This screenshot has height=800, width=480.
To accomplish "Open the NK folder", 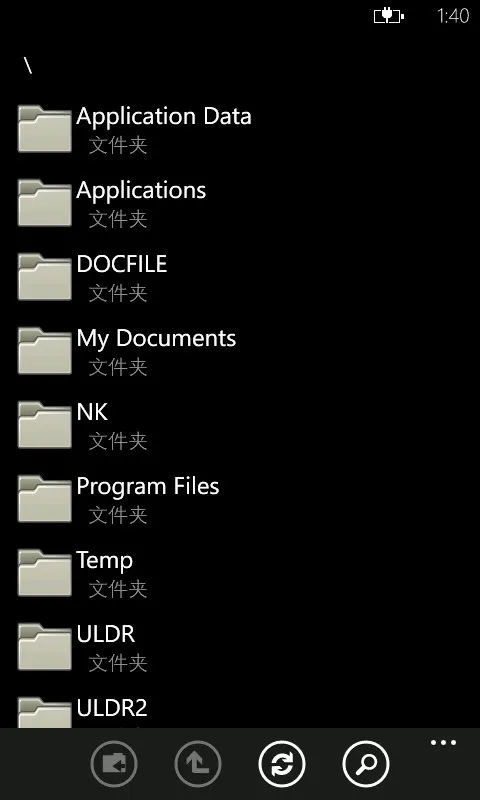I will click(240, 425).
